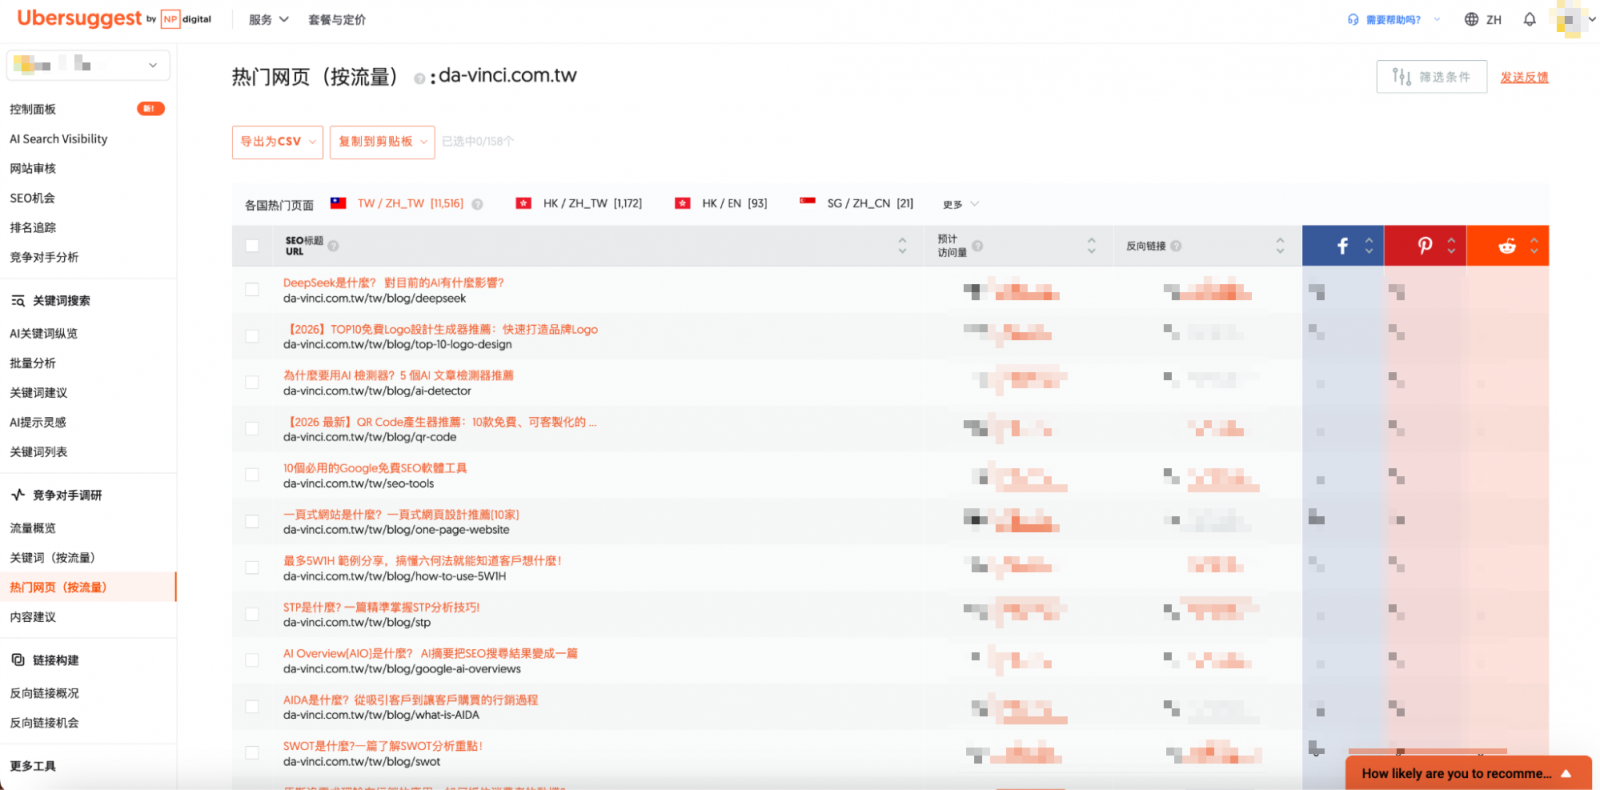Check the TOP10免費Logo設計生成器 row checkbox
Image resolution: width=1600 pixels, height=790 pixels.
coord(252,336)
